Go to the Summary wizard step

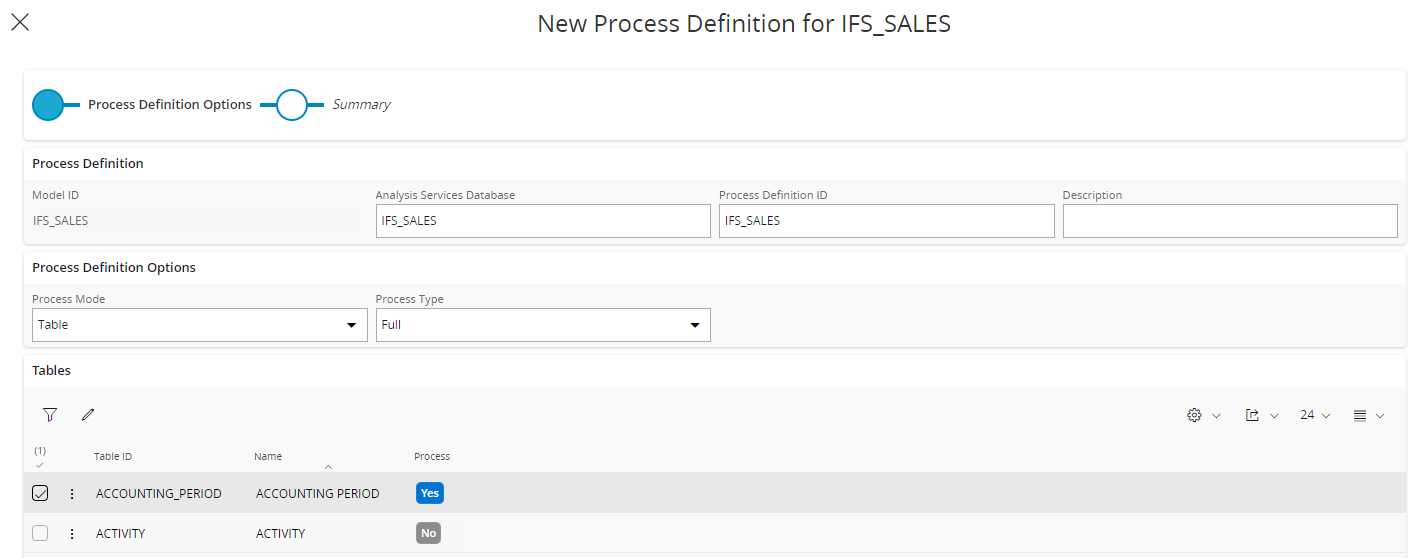tap(292, 105)
